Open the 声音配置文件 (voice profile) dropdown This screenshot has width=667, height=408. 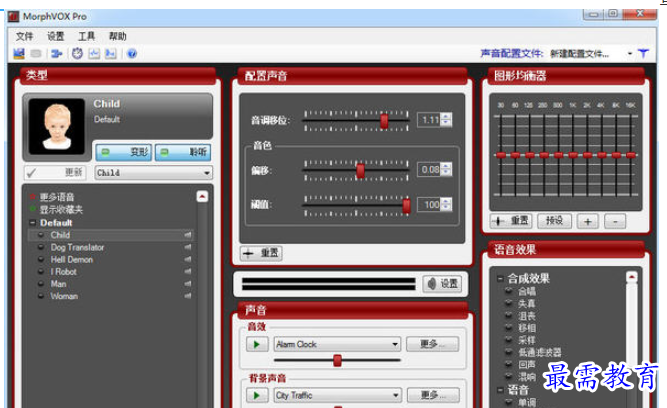tap(630, 54)
